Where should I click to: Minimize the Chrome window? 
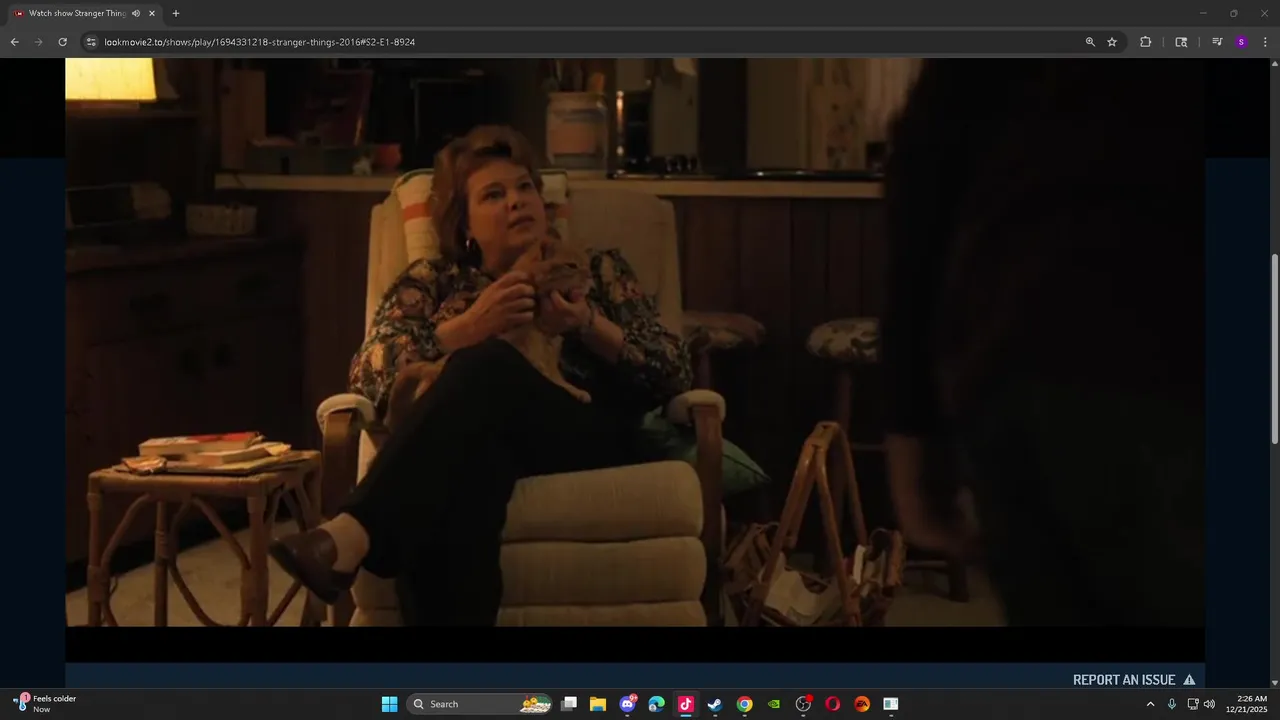click(1203, 14)
